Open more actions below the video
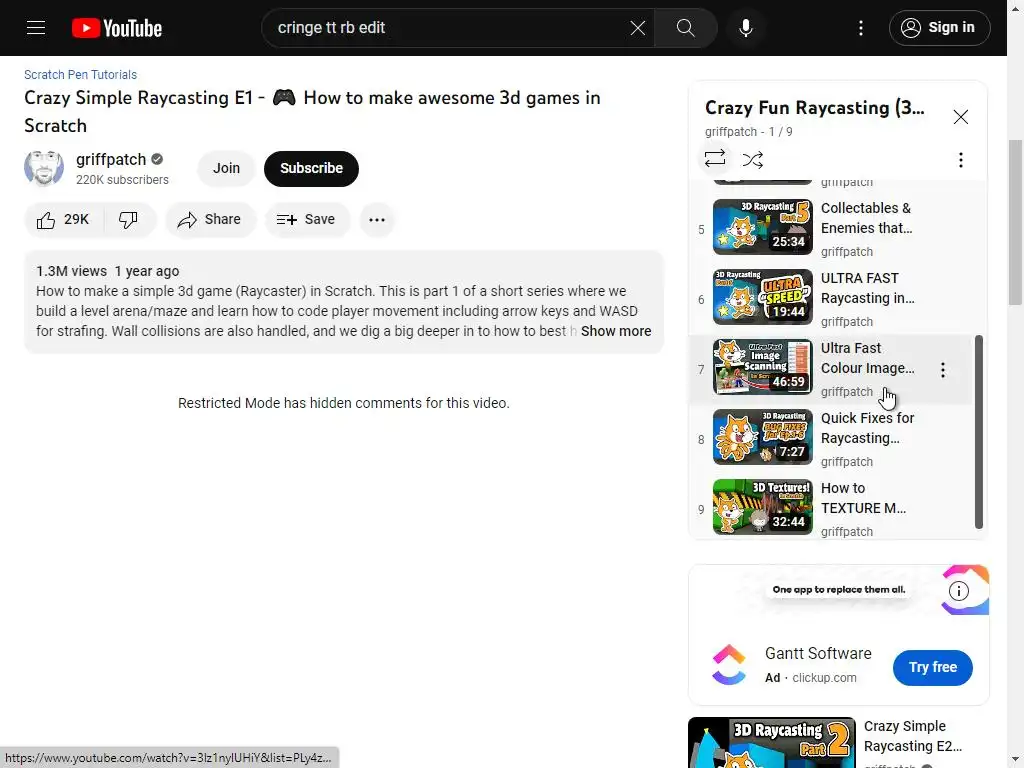The image size is (1024, 768). point(377,219)
